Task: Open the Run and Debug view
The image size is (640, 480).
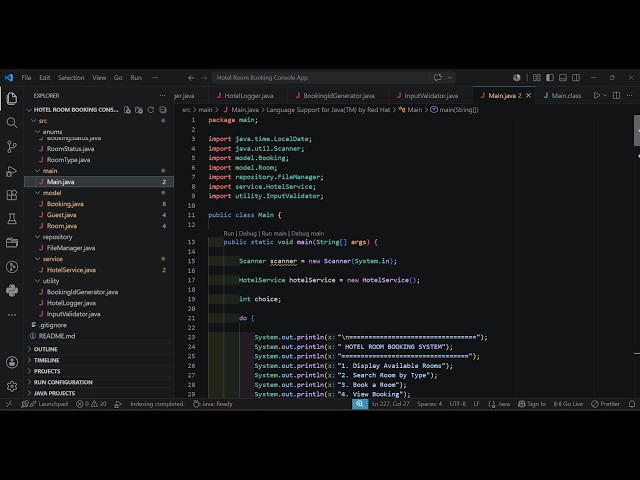Action: pos(12,171)
